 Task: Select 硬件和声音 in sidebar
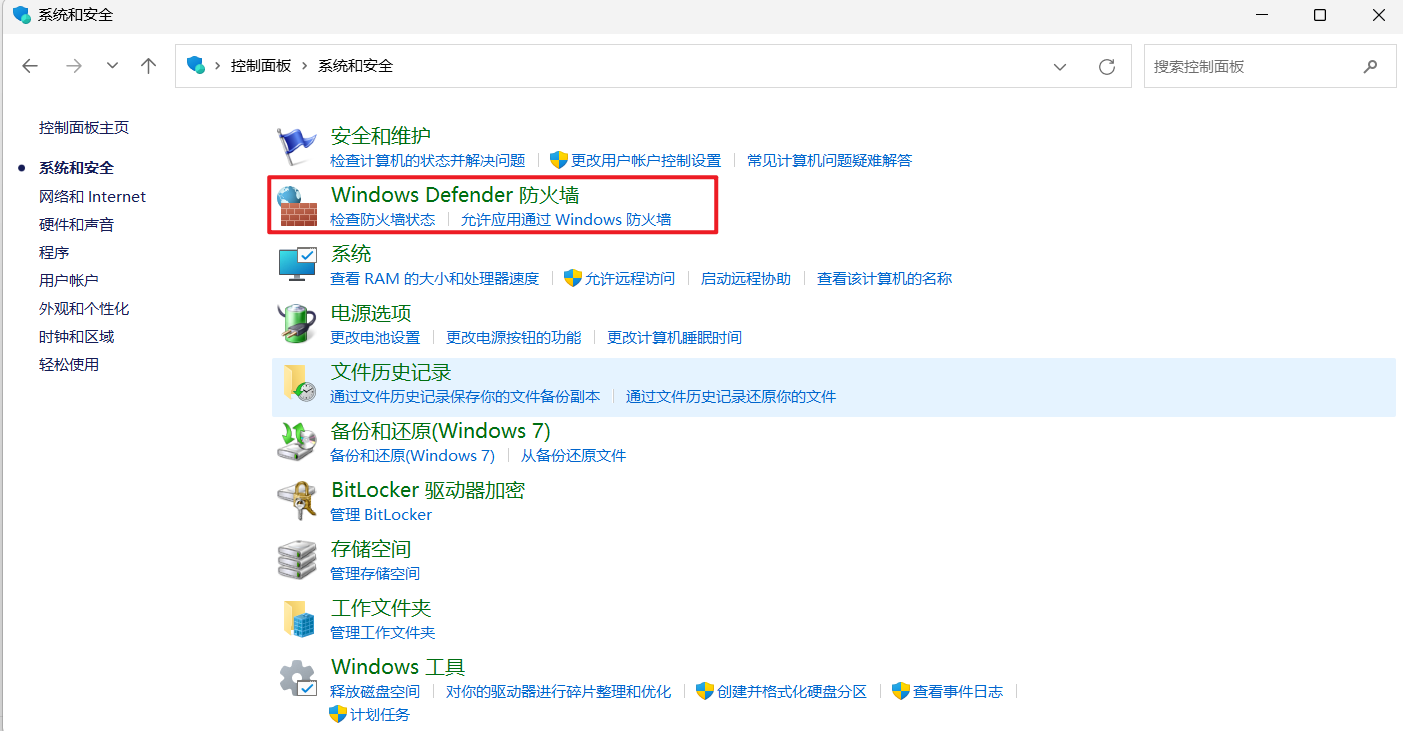click(76, 224)
